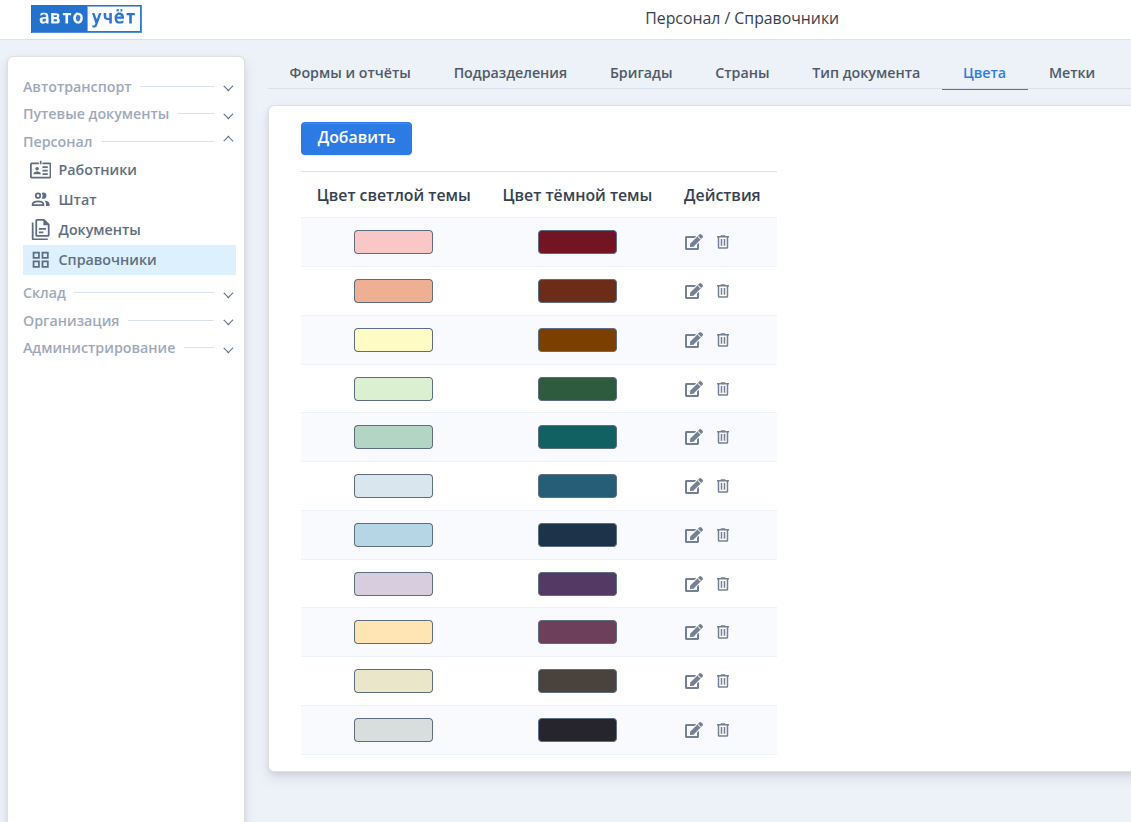
Task: Delete the pale green color row
Action: [723, 389]
